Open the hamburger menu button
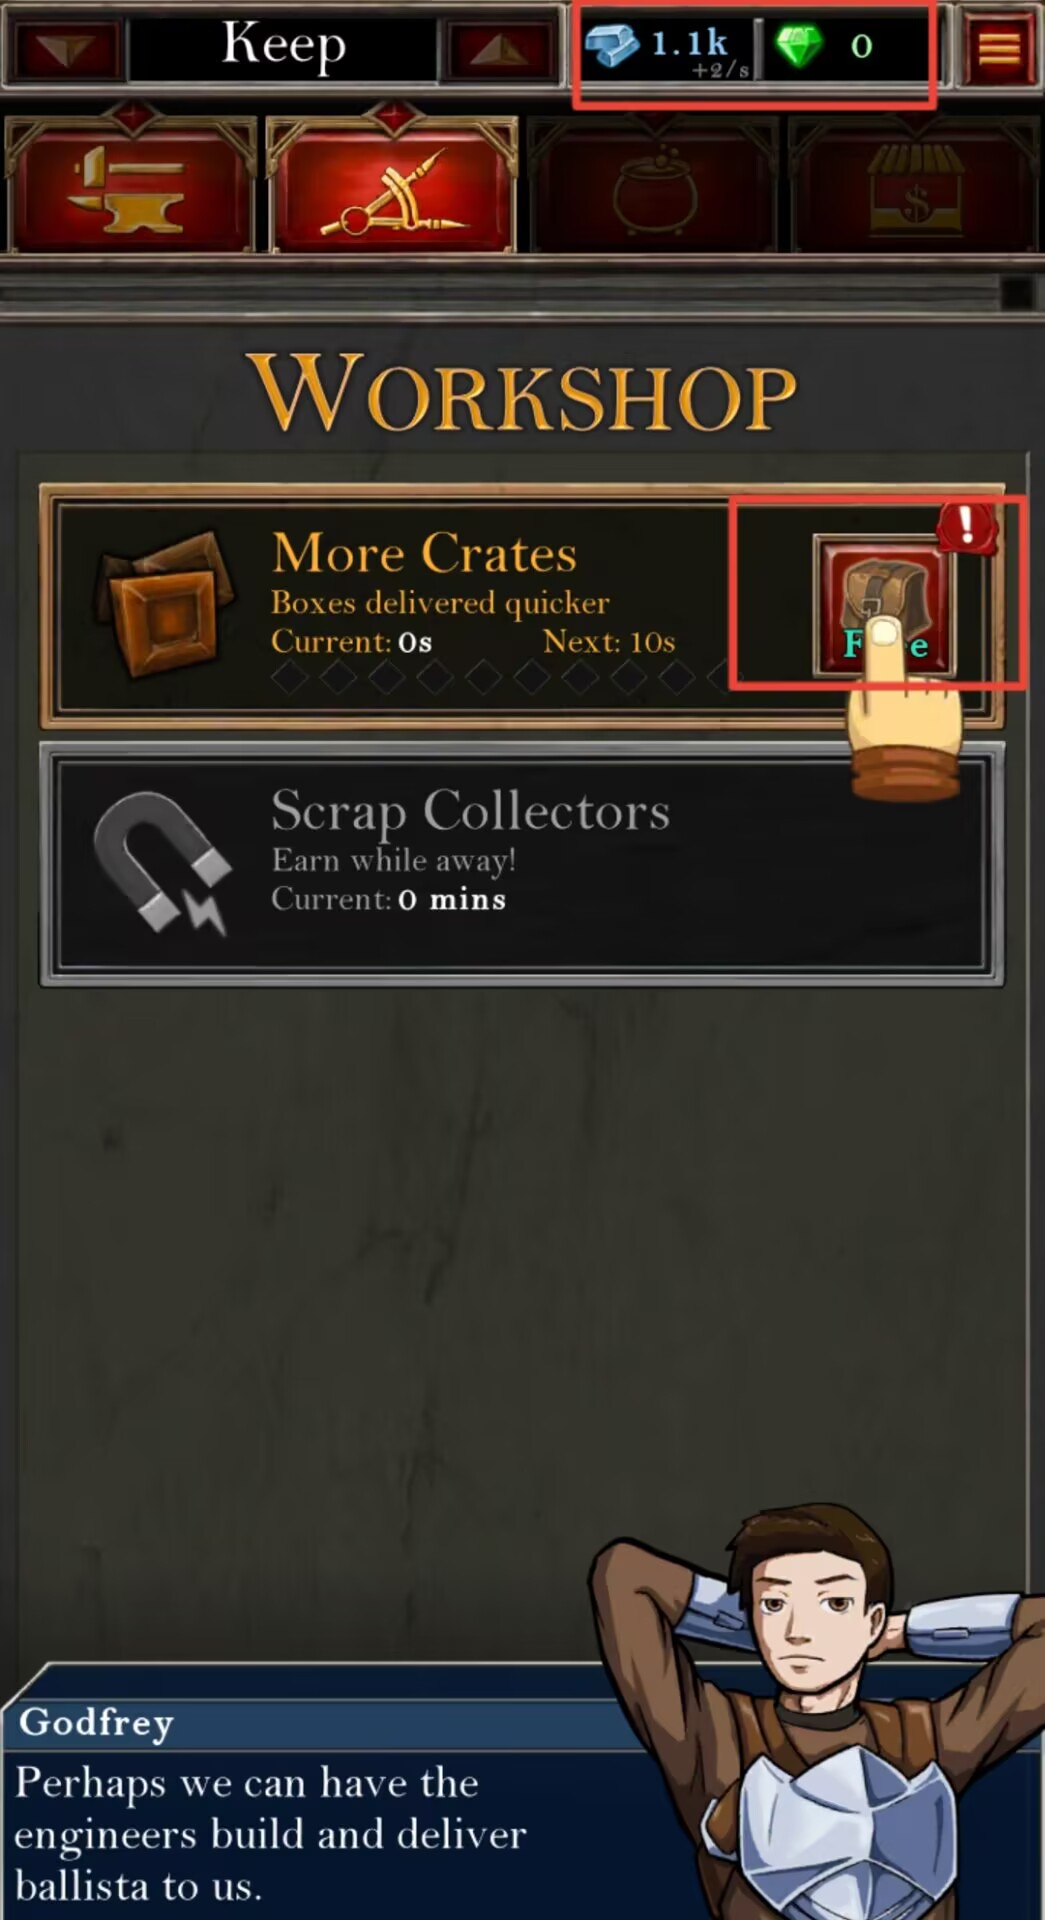1045x1920 pixels. (x=998, y=45)
